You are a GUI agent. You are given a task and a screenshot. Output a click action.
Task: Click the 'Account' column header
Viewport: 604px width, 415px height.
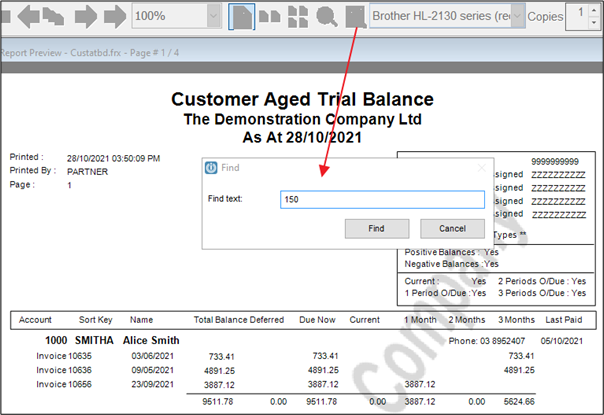pos(35,320)
